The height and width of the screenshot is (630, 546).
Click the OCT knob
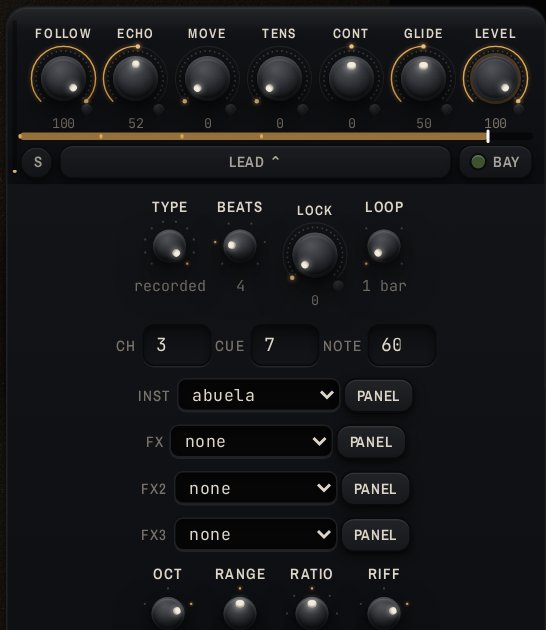click(x=168, y=614)
